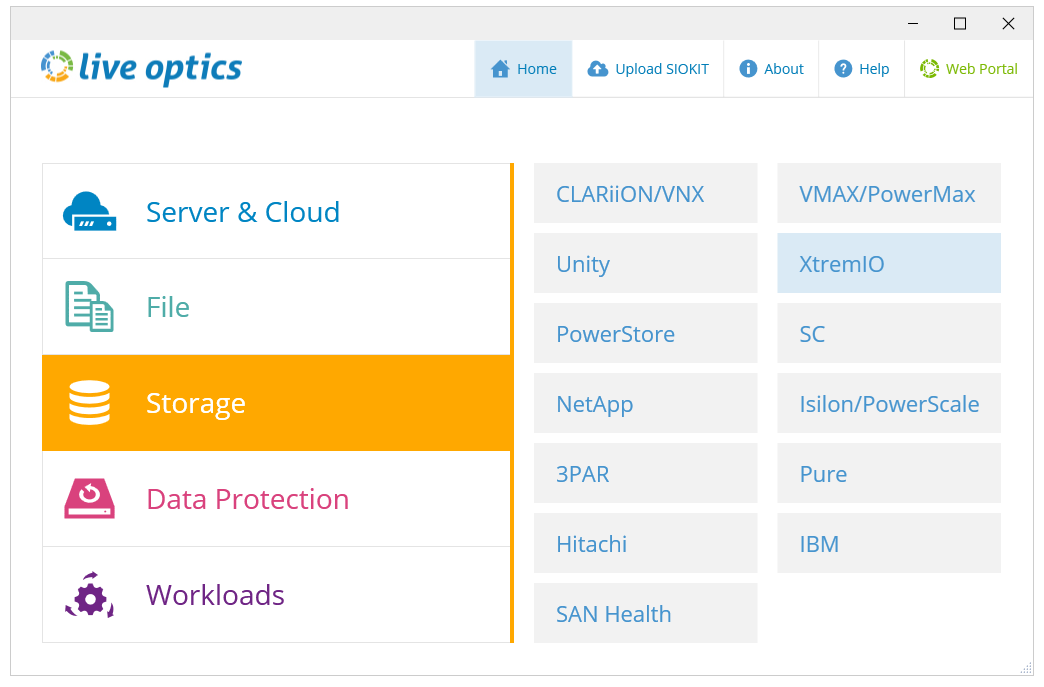The image size is (1044, 687).
Task: Select the Data Protection category
Action: tap(276, 499)
